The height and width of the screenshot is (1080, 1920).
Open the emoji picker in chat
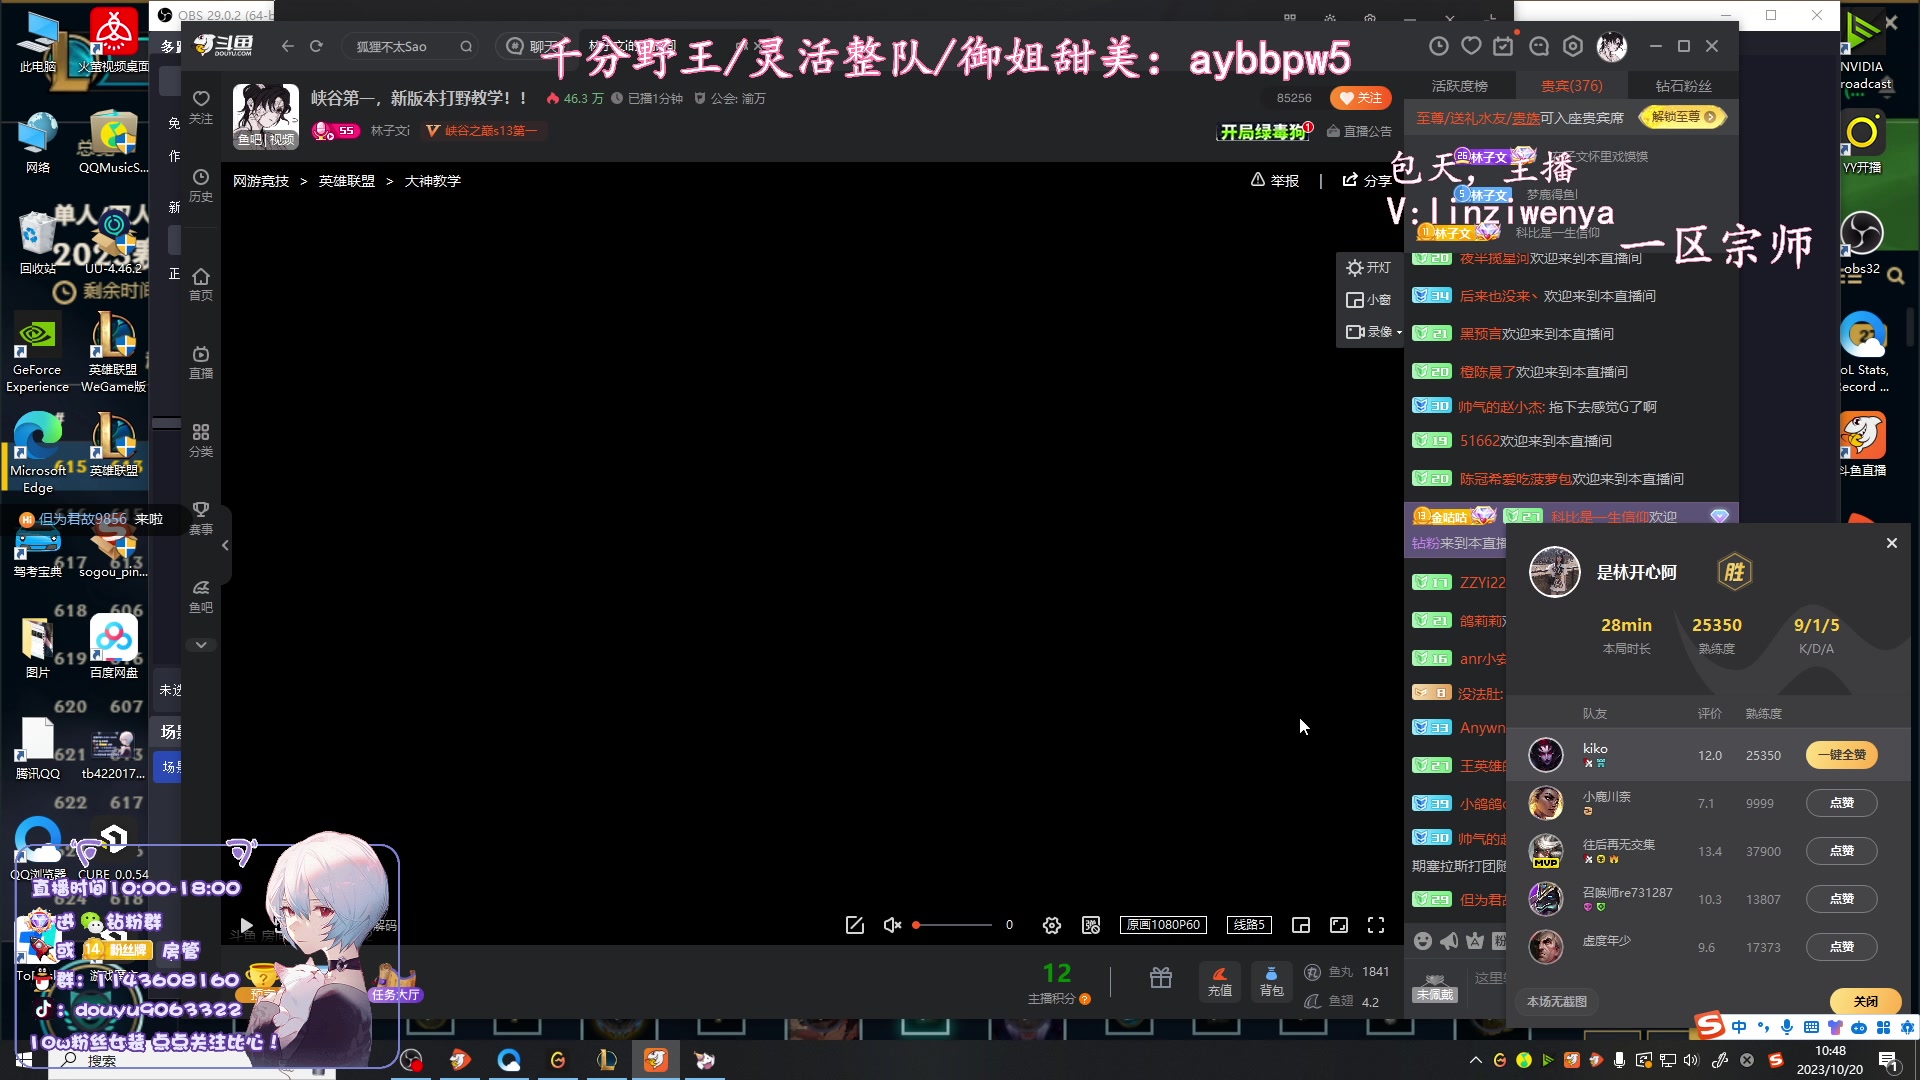pyautogui.click(x=1422, y=940)
